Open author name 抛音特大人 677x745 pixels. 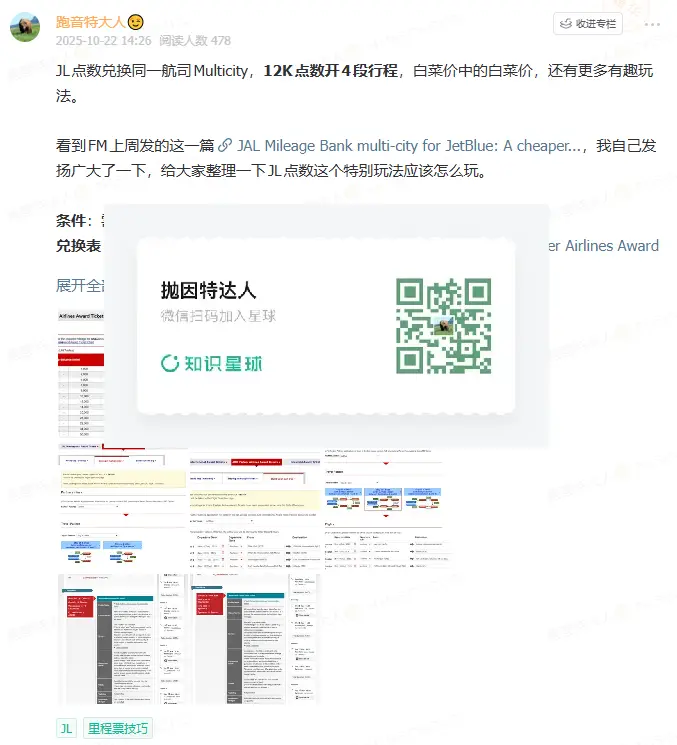point(88,21)
